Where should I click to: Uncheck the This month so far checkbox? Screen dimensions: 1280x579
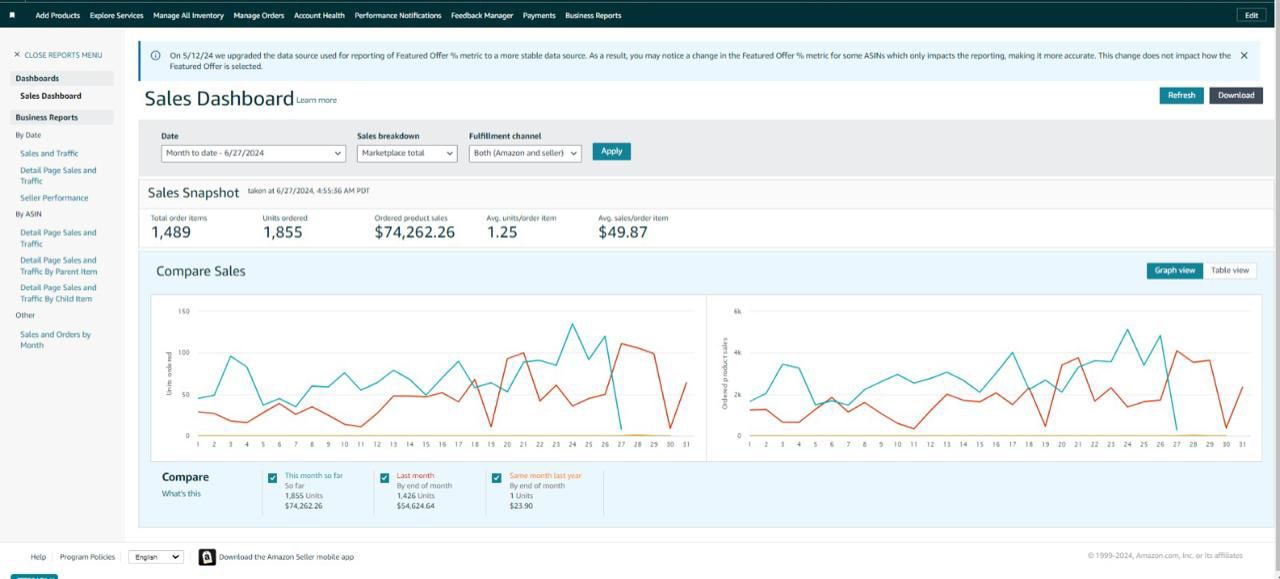click(x=272, y=478)
